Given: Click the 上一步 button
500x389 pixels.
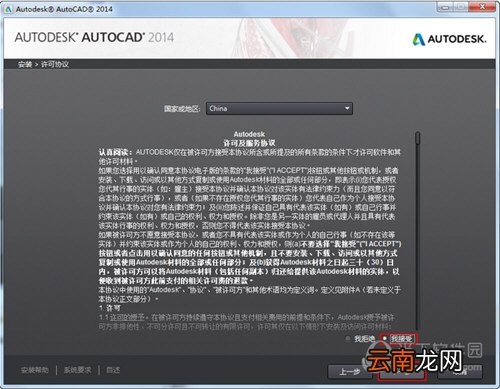Looking at the screenshot, I should point(350,371).
